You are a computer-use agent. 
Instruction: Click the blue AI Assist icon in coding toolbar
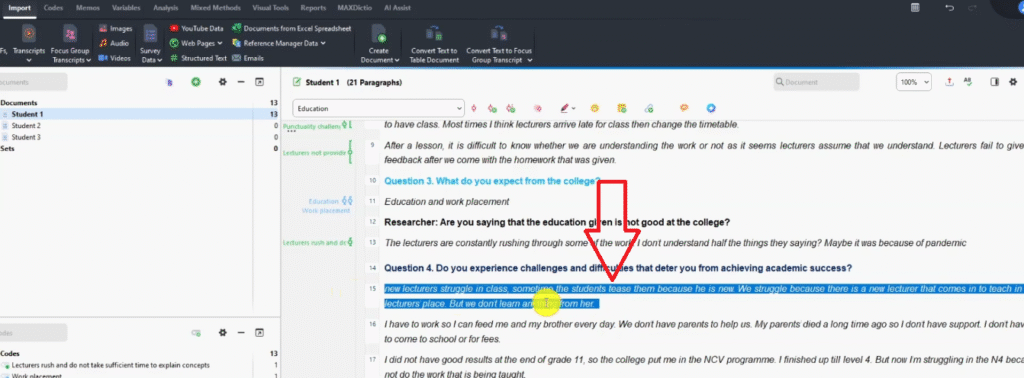[x=711, y=108]
